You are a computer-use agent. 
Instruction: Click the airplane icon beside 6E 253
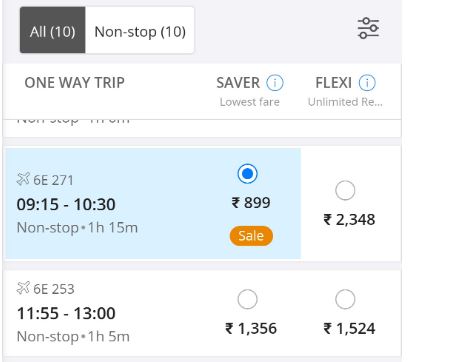click(x=23, y=288)
